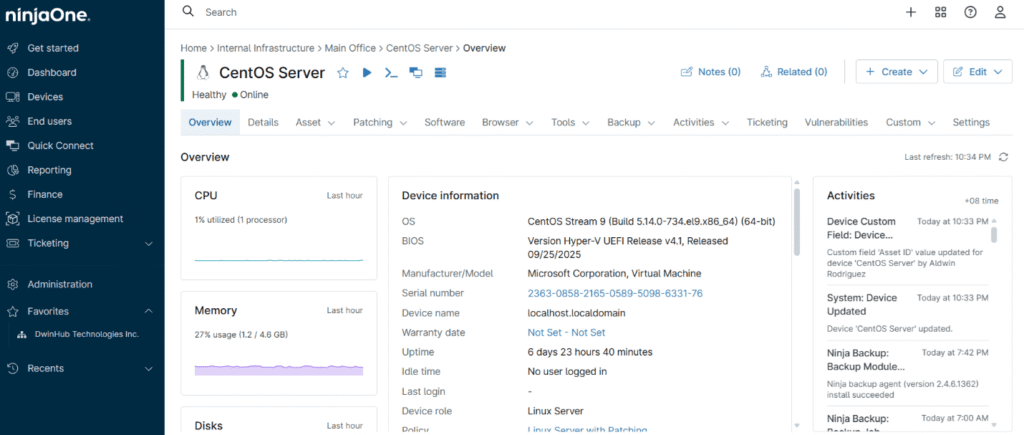Open Administration gear icon
The width and height of the screenshot is (1024, 435).
click(x=12, y=285)
